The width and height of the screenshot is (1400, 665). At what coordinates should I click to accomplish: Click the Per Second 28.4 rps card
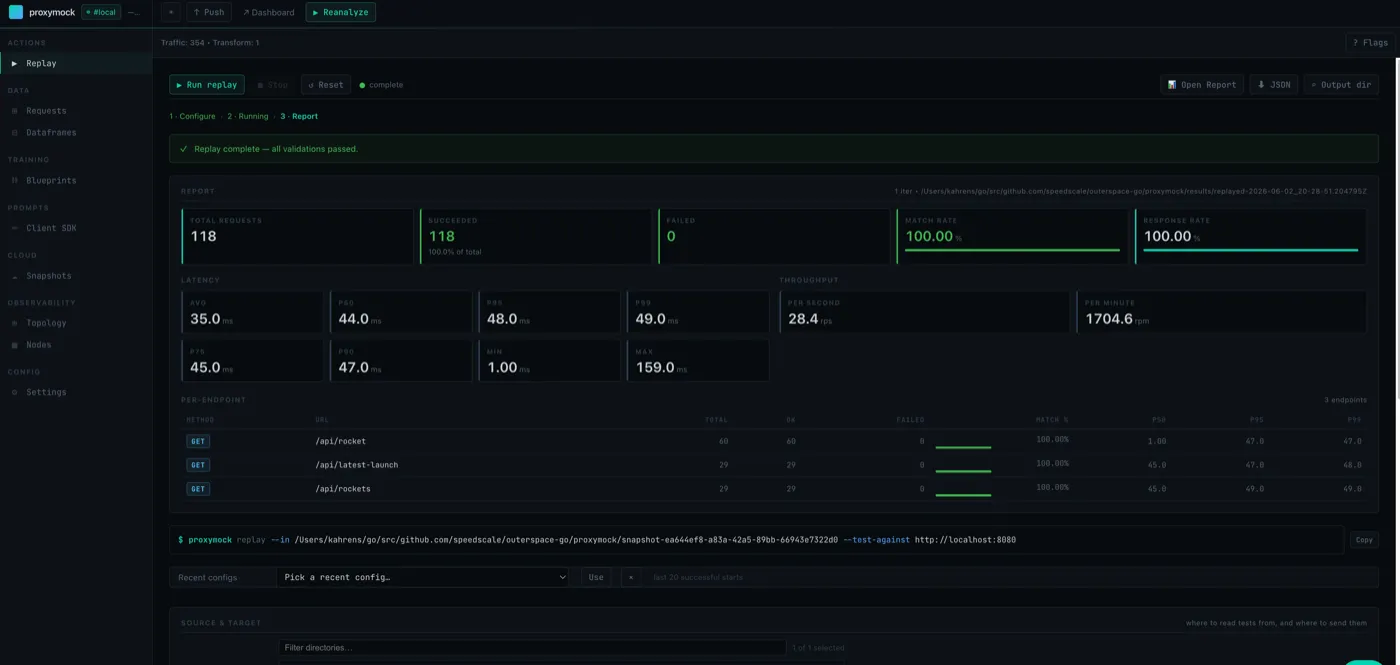(924, 312)
